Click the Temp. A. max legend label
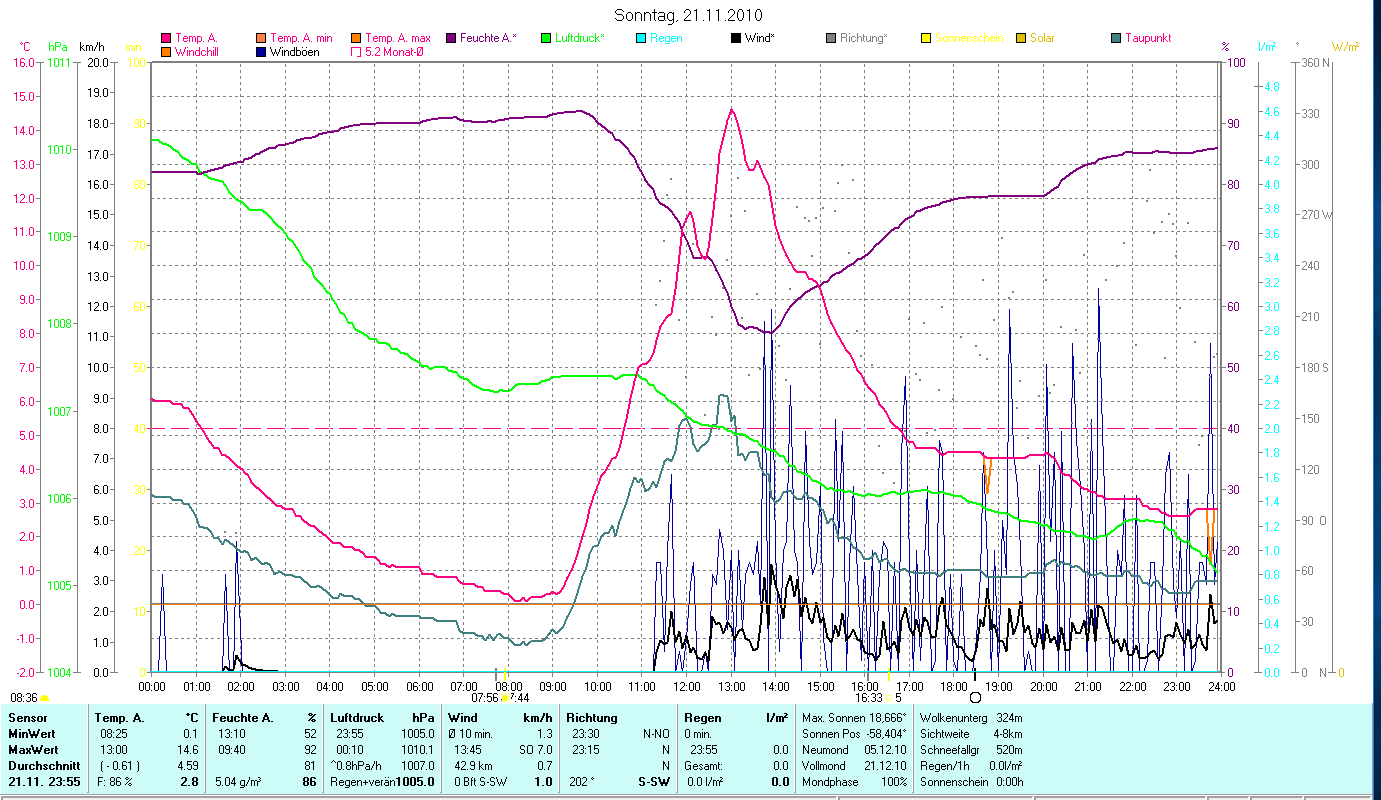 click(397, 39)
